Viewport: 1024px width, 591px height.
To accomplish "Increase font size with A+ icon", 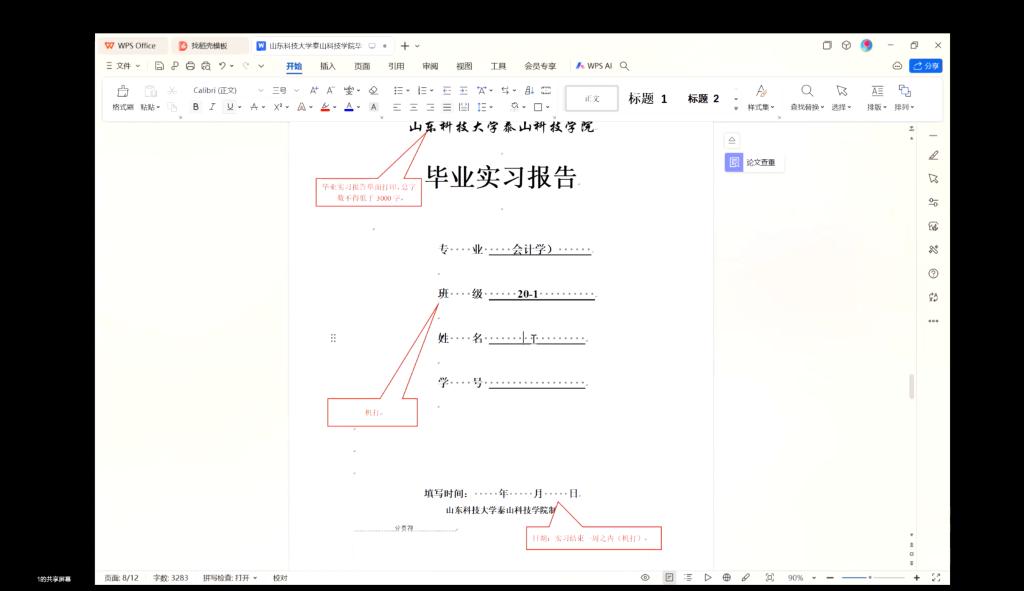I will pos(314,90).
